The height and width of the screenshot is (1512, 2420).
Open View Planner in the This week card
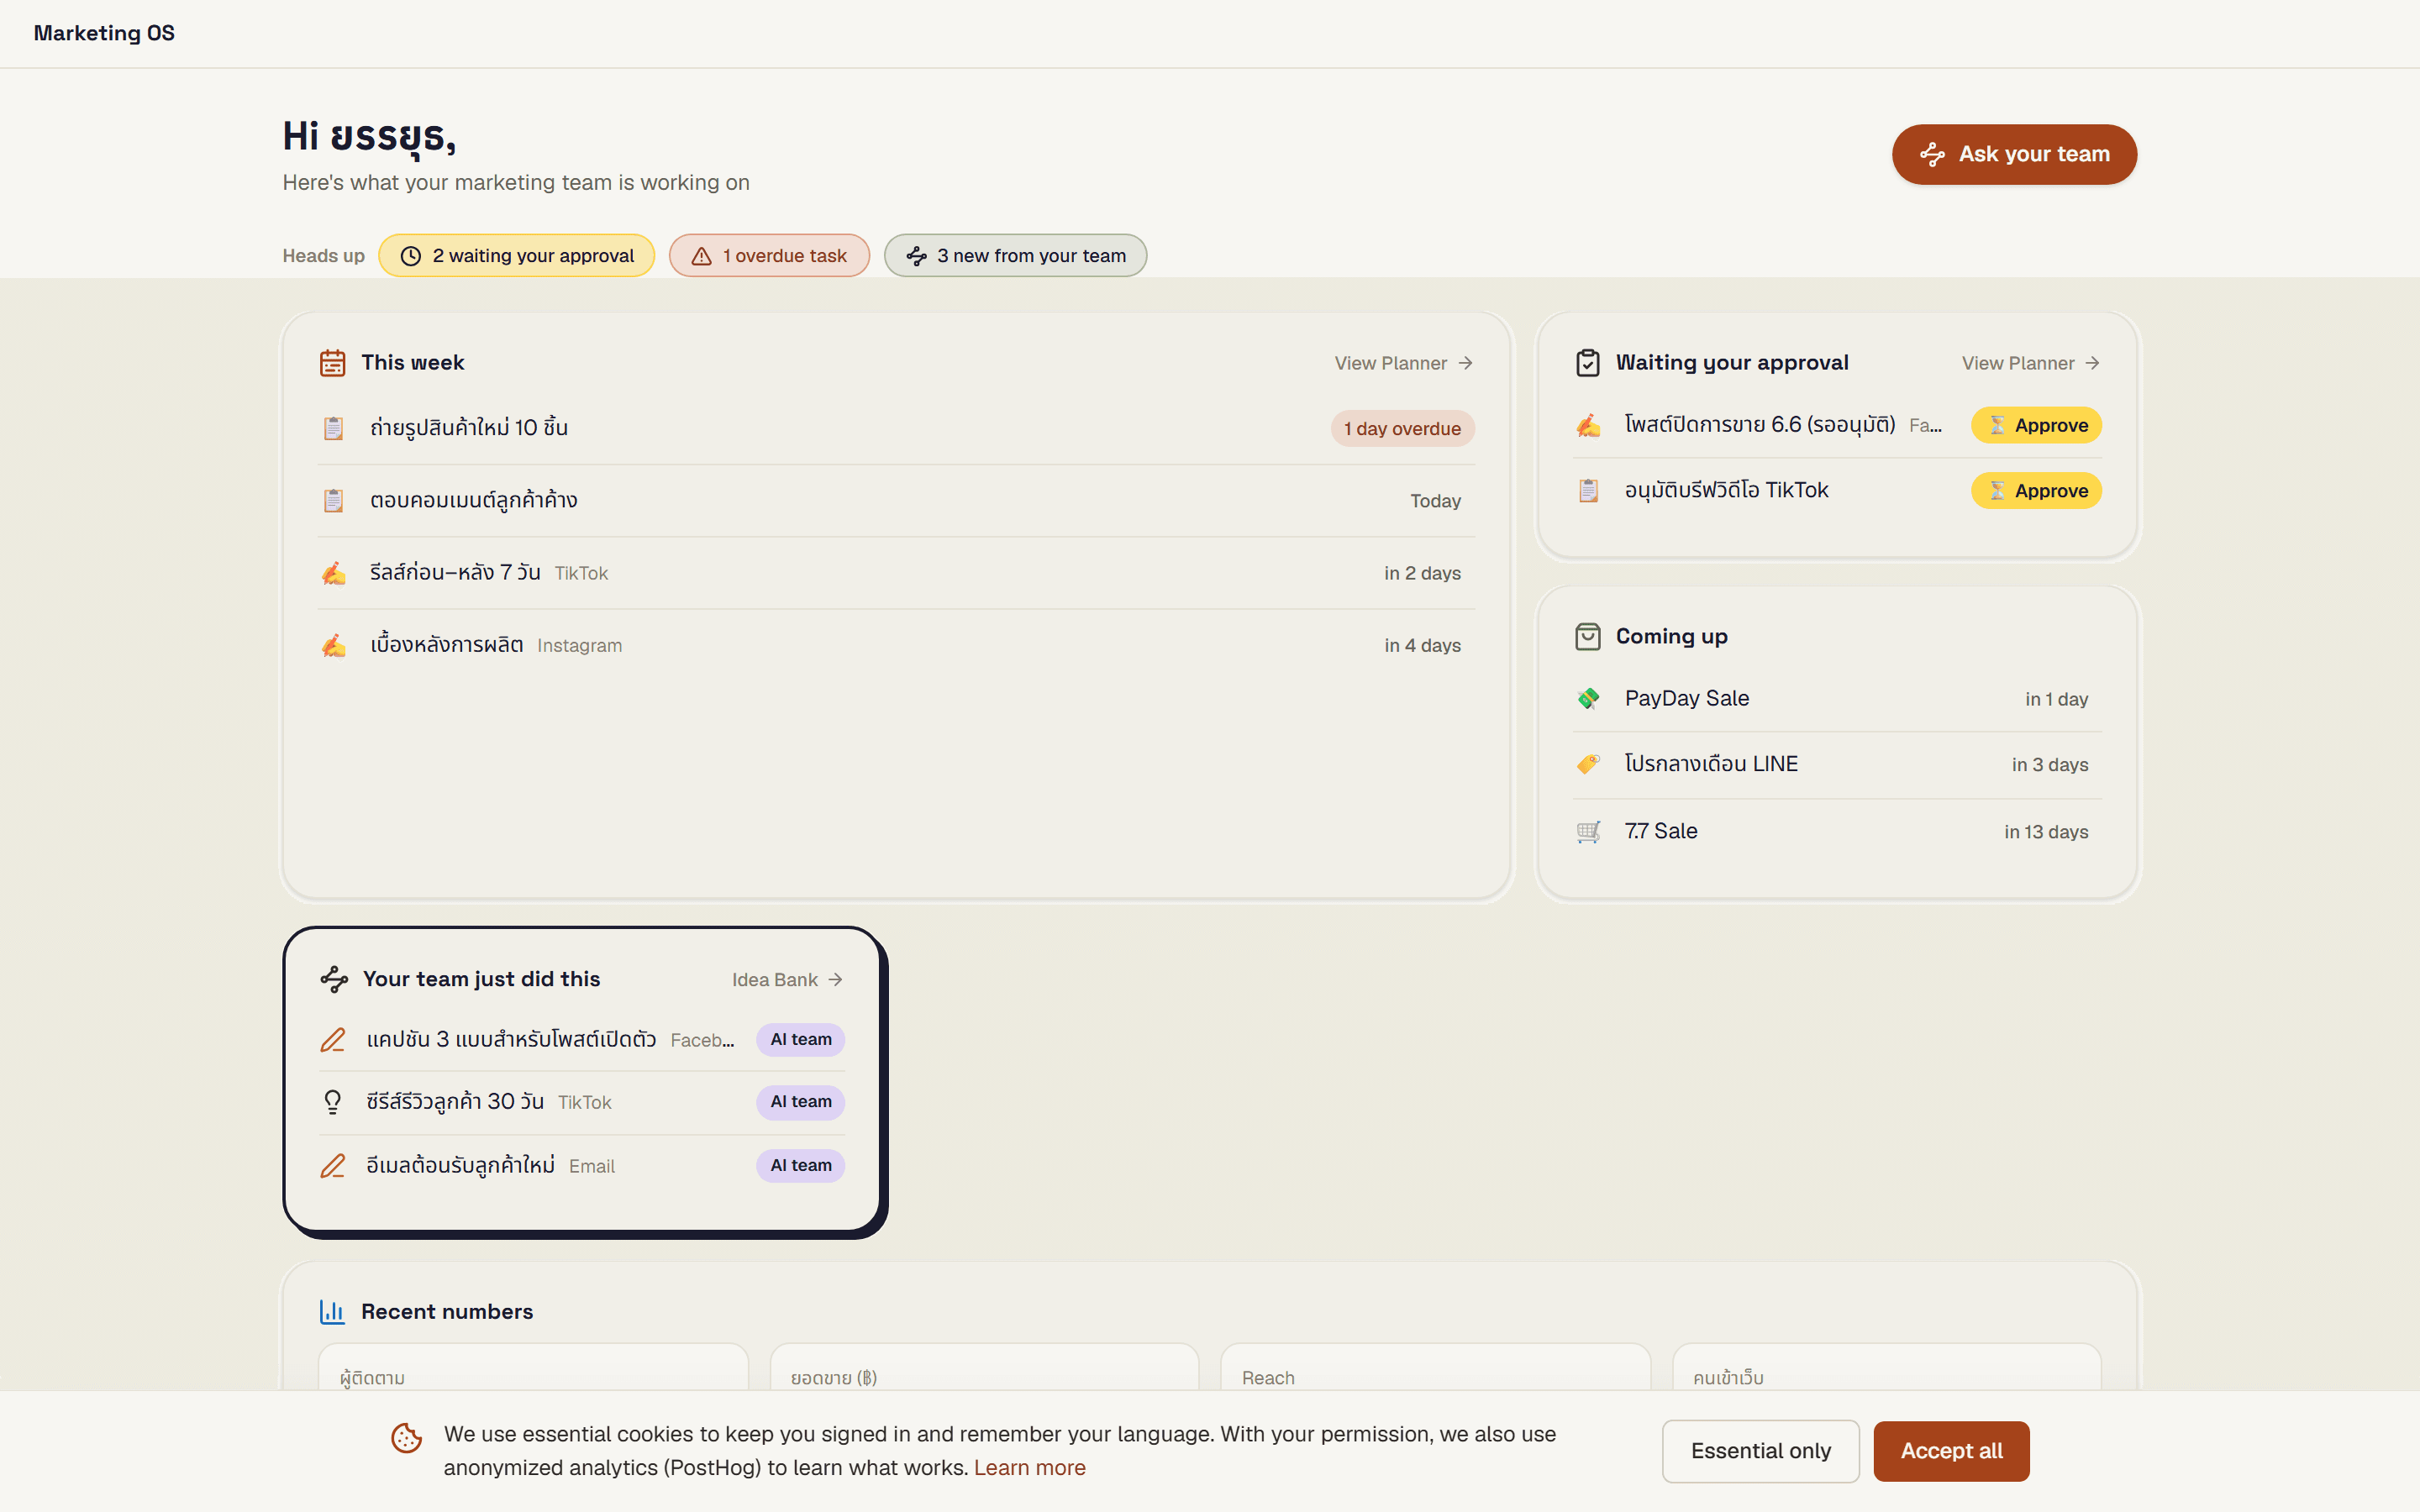(1403, 363)
